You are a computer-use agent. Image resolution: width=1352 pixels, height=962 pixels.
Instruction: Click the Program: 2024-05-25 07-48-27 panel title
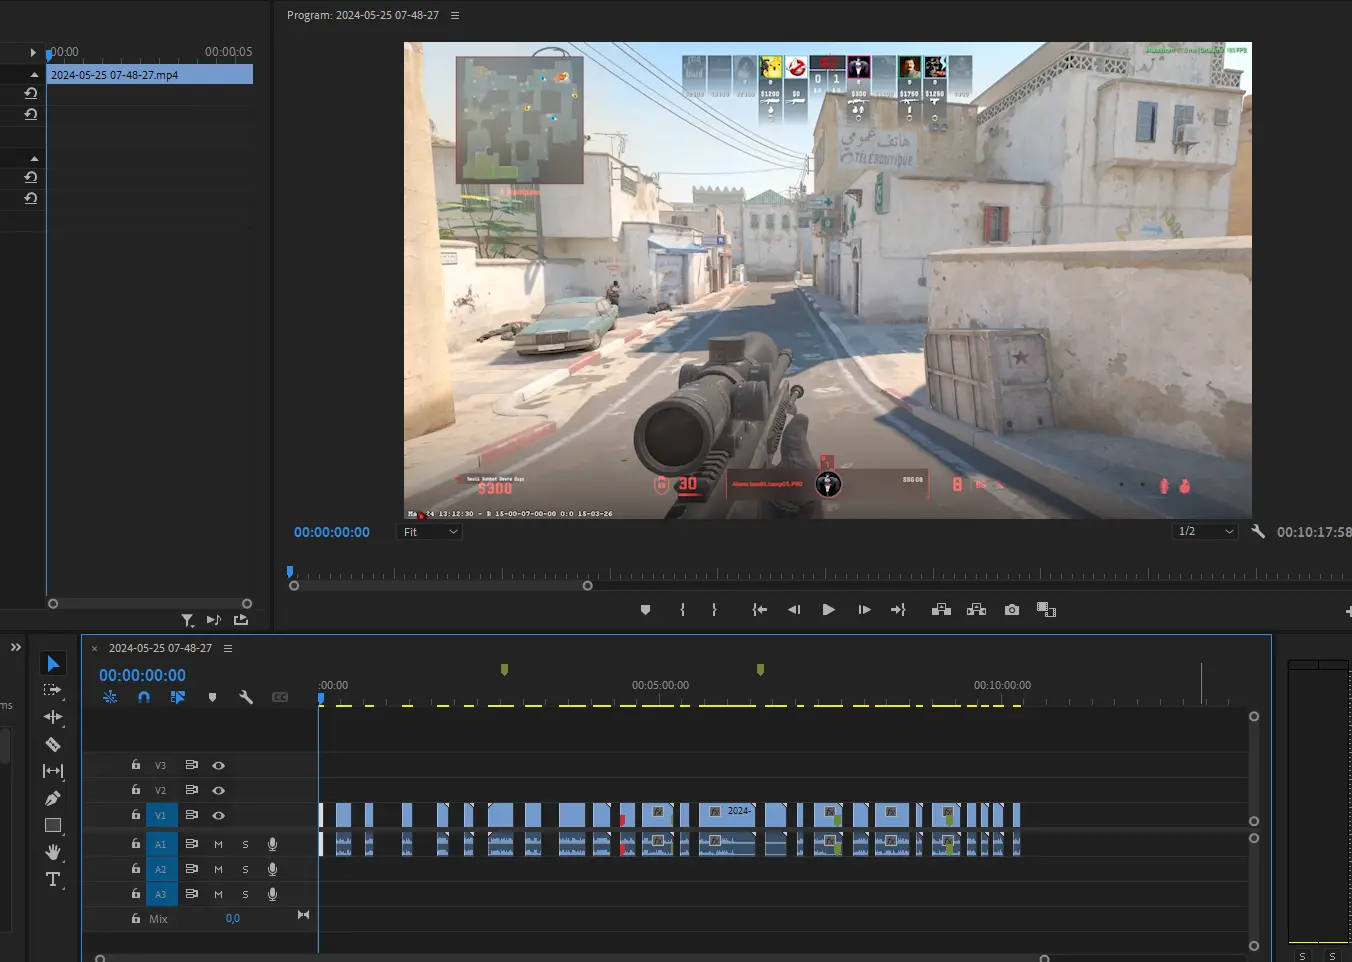[x=363, y=15]
